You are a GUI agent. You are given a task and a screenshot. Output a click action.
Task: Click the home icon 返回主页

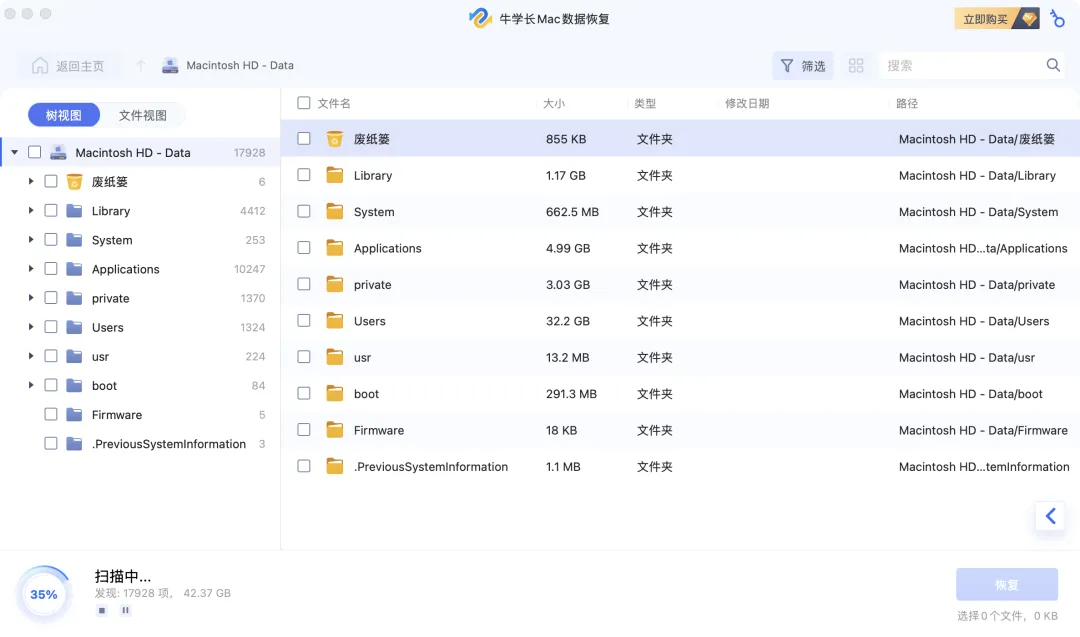pyautogui.click(x=40, y=66)
